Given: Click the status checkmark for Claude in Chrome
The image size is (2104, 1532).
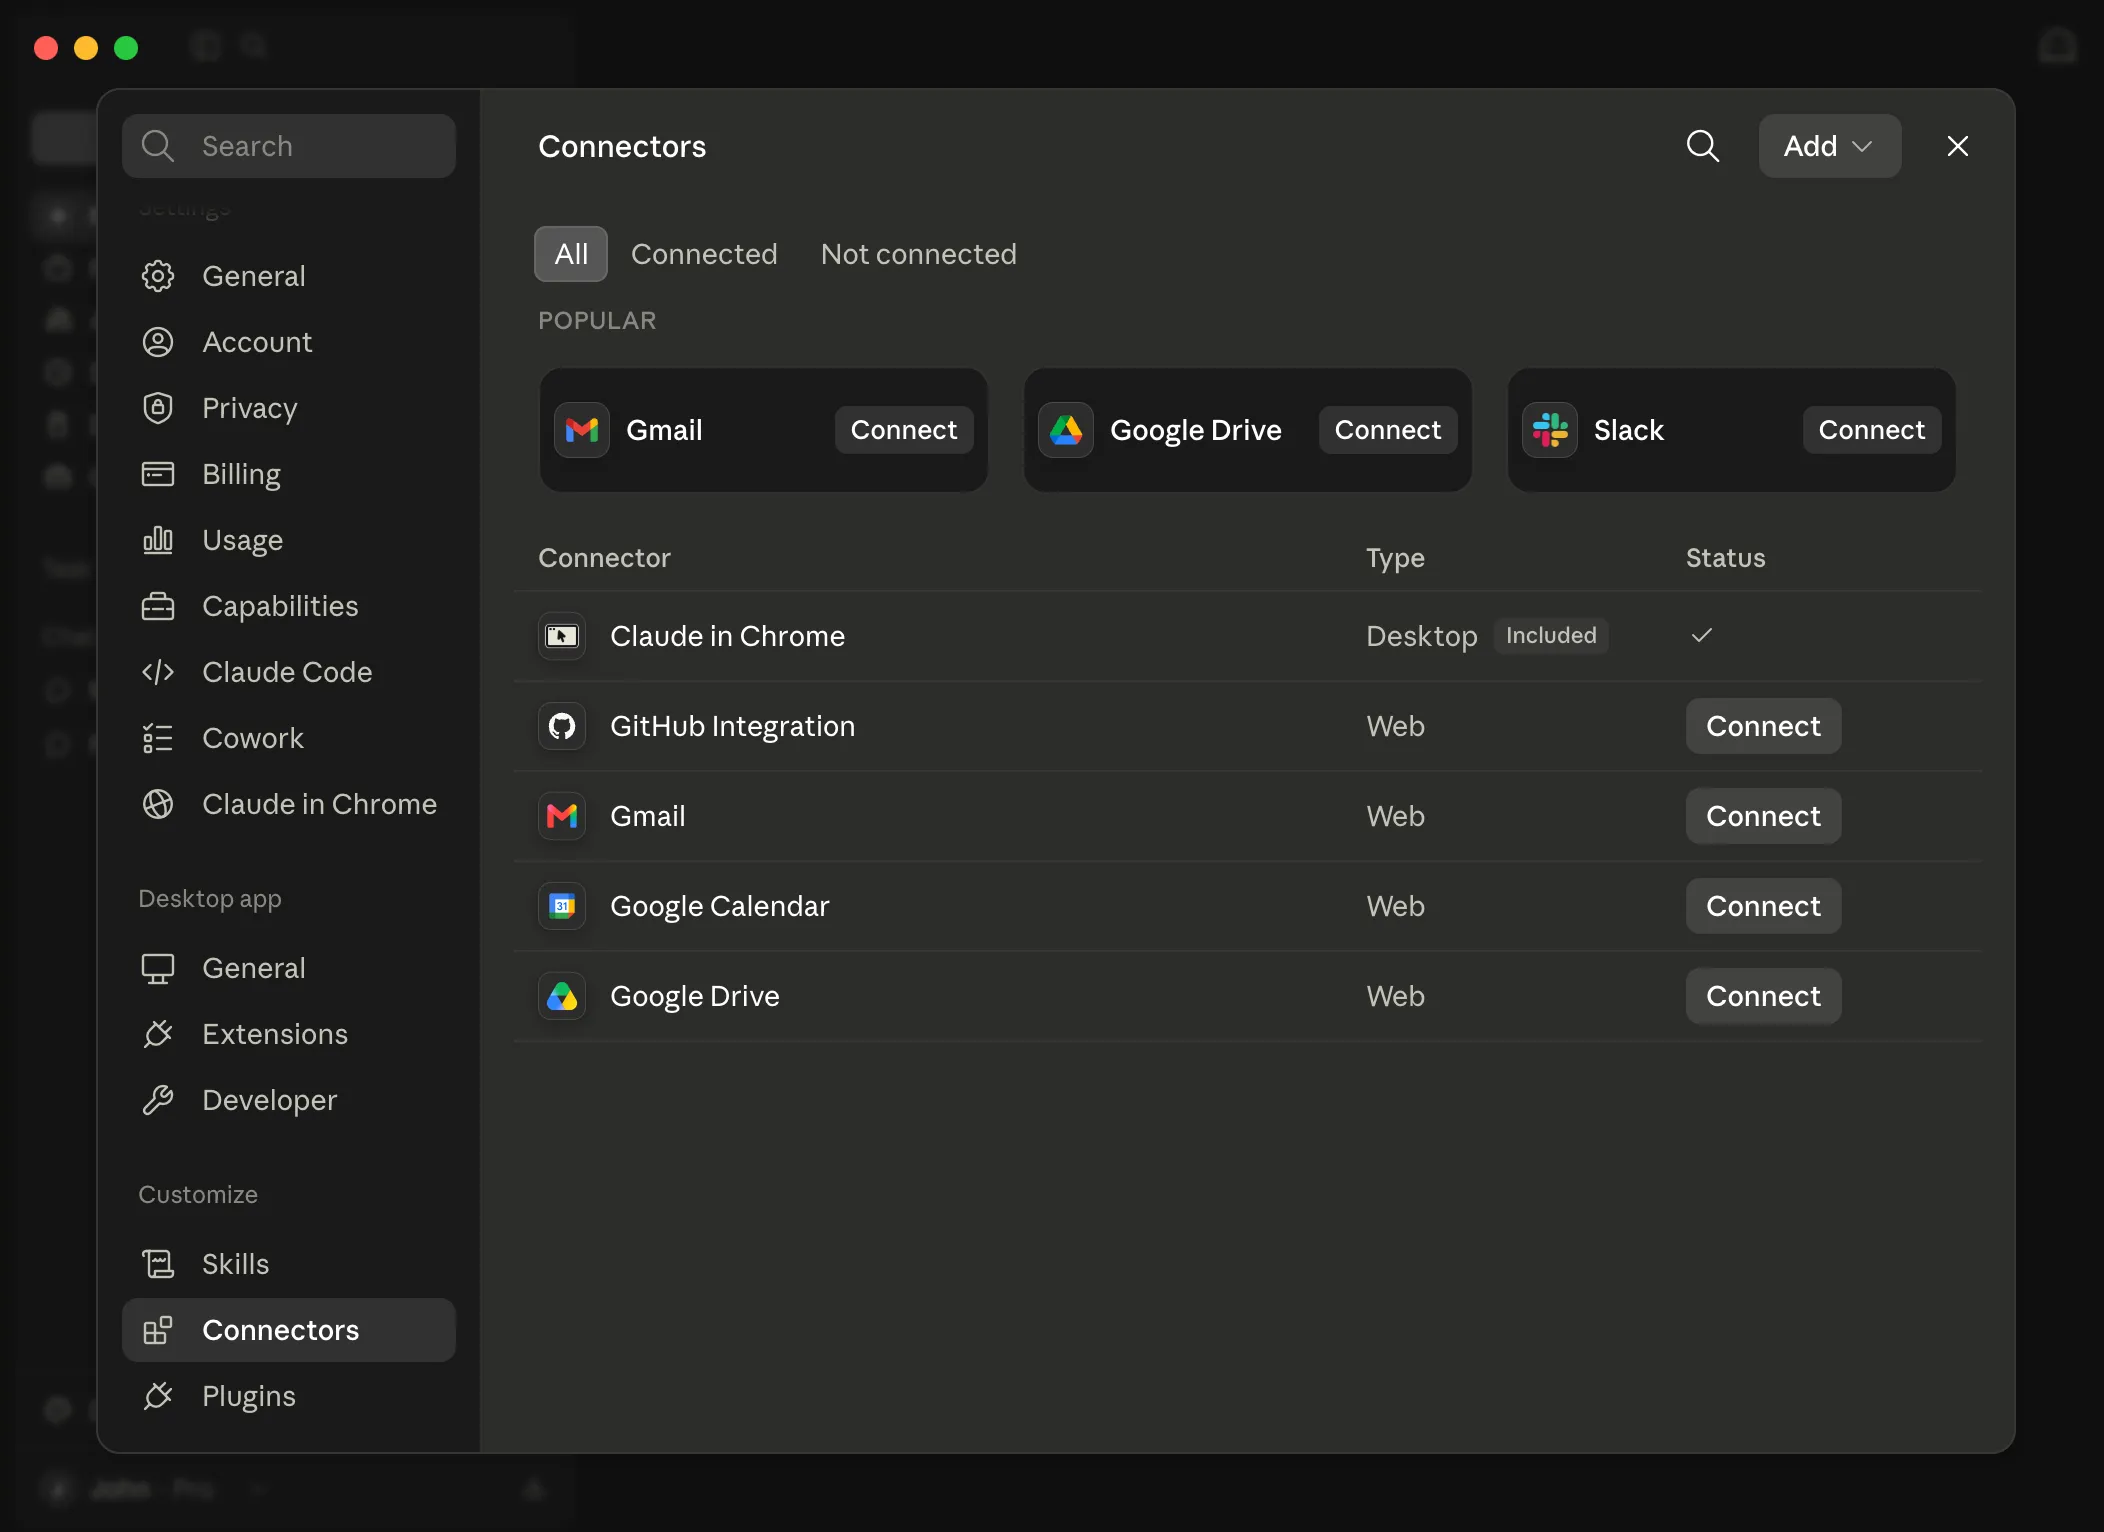Looking at the screenshot, I should tap(1702, 635).
